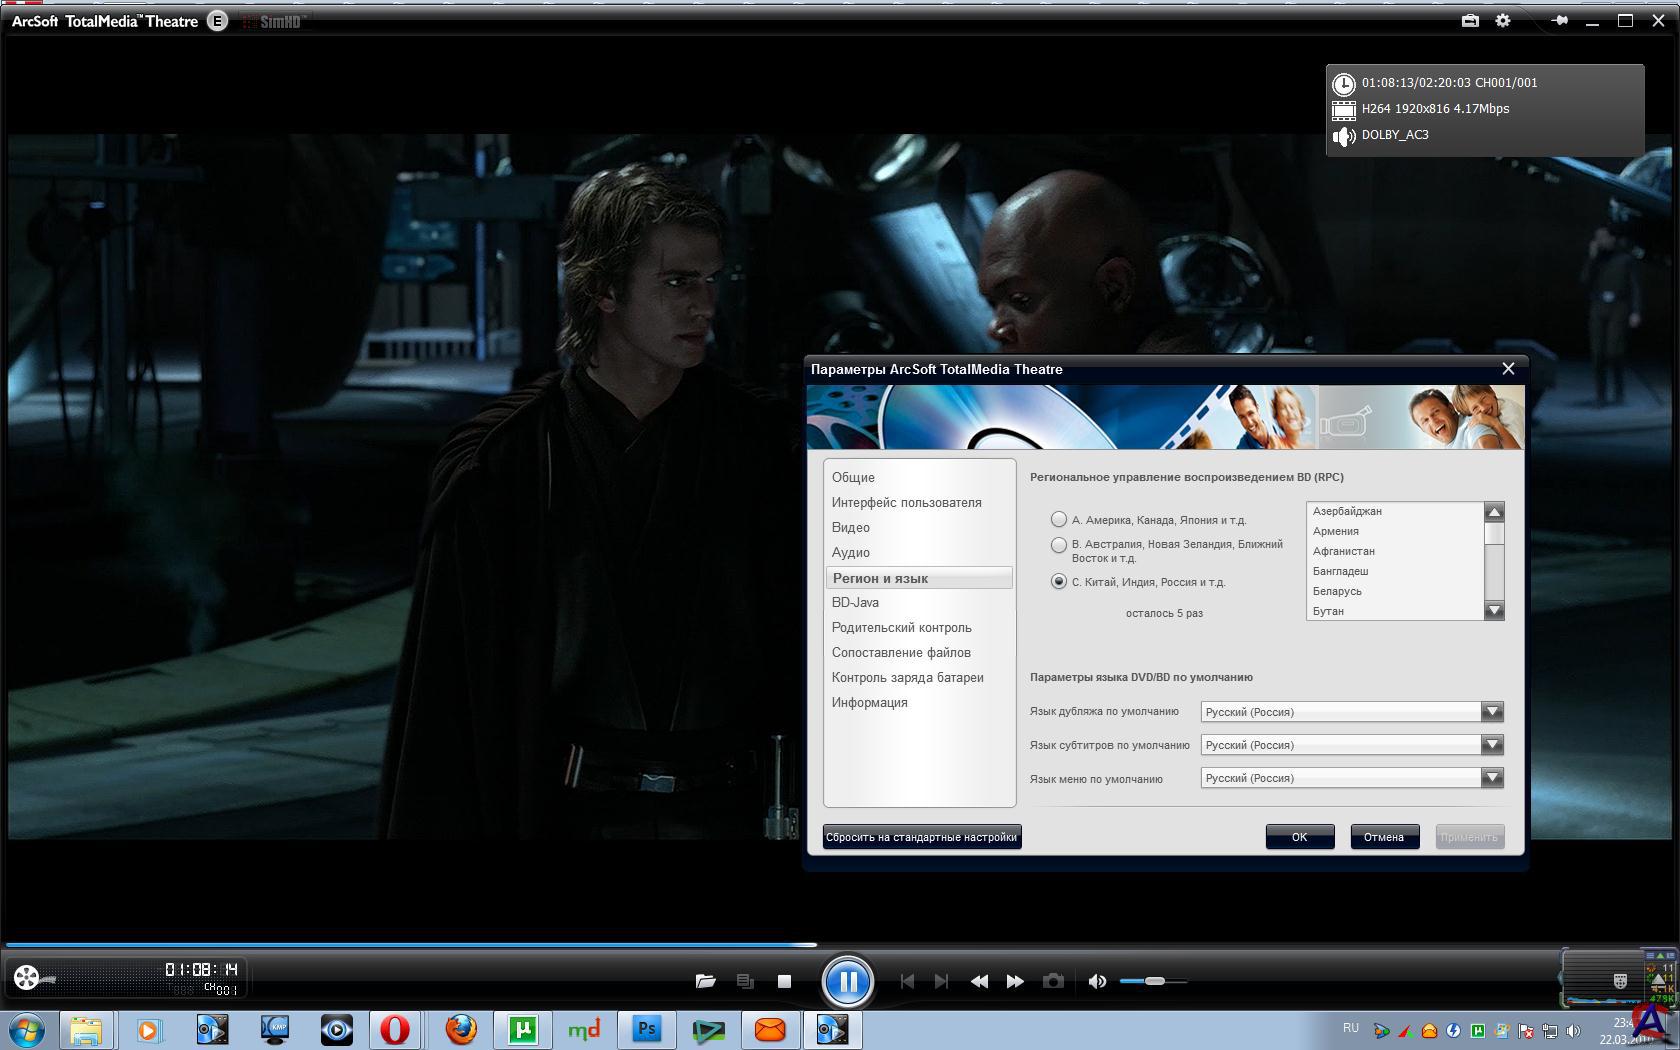Open settings using the top-bar gear icon

pos(1502,20)
